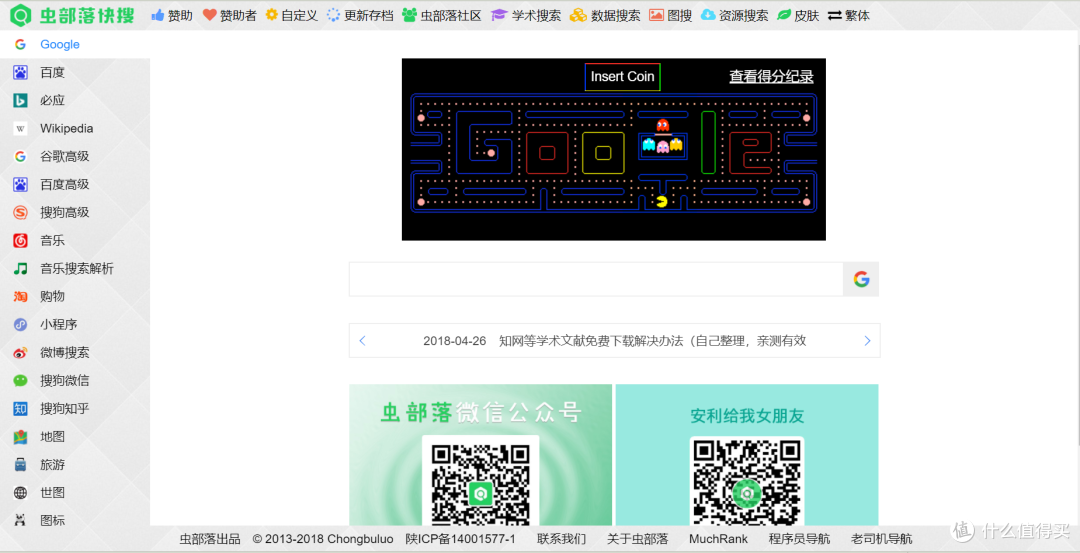This screenshot has height=553, width=1080.
Task: Click the 搜狗知乎 Zhihu icon
Action: coord(20,409)
